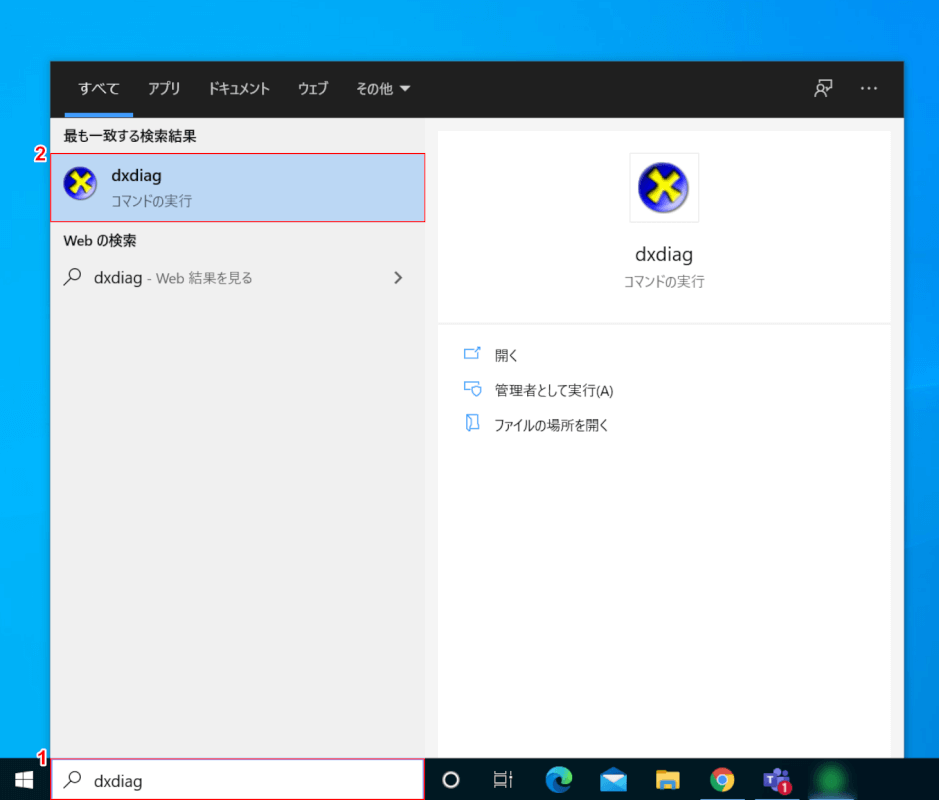Switch to the ウェブ tab
This screenshot has height=800, width=939.
[313, 89]
